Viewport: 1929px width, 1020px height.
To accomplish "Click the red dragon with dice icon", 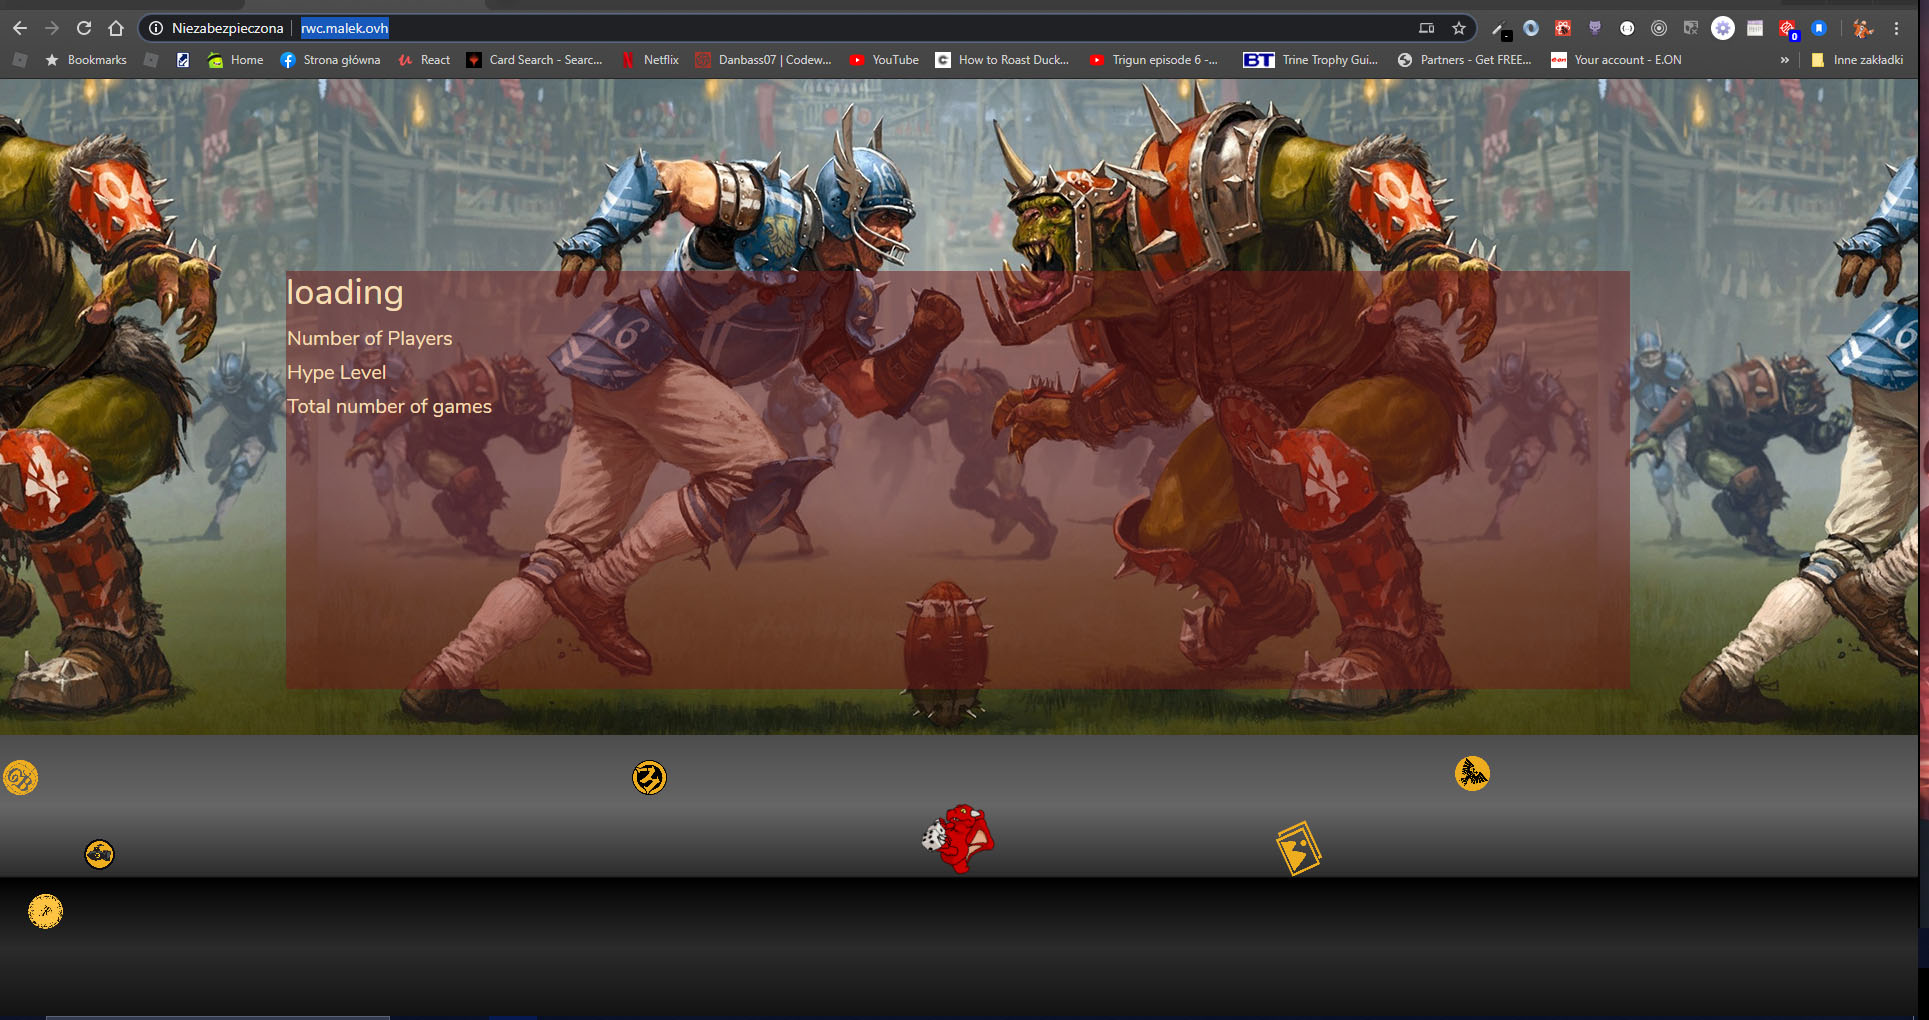I will [958, 838].
